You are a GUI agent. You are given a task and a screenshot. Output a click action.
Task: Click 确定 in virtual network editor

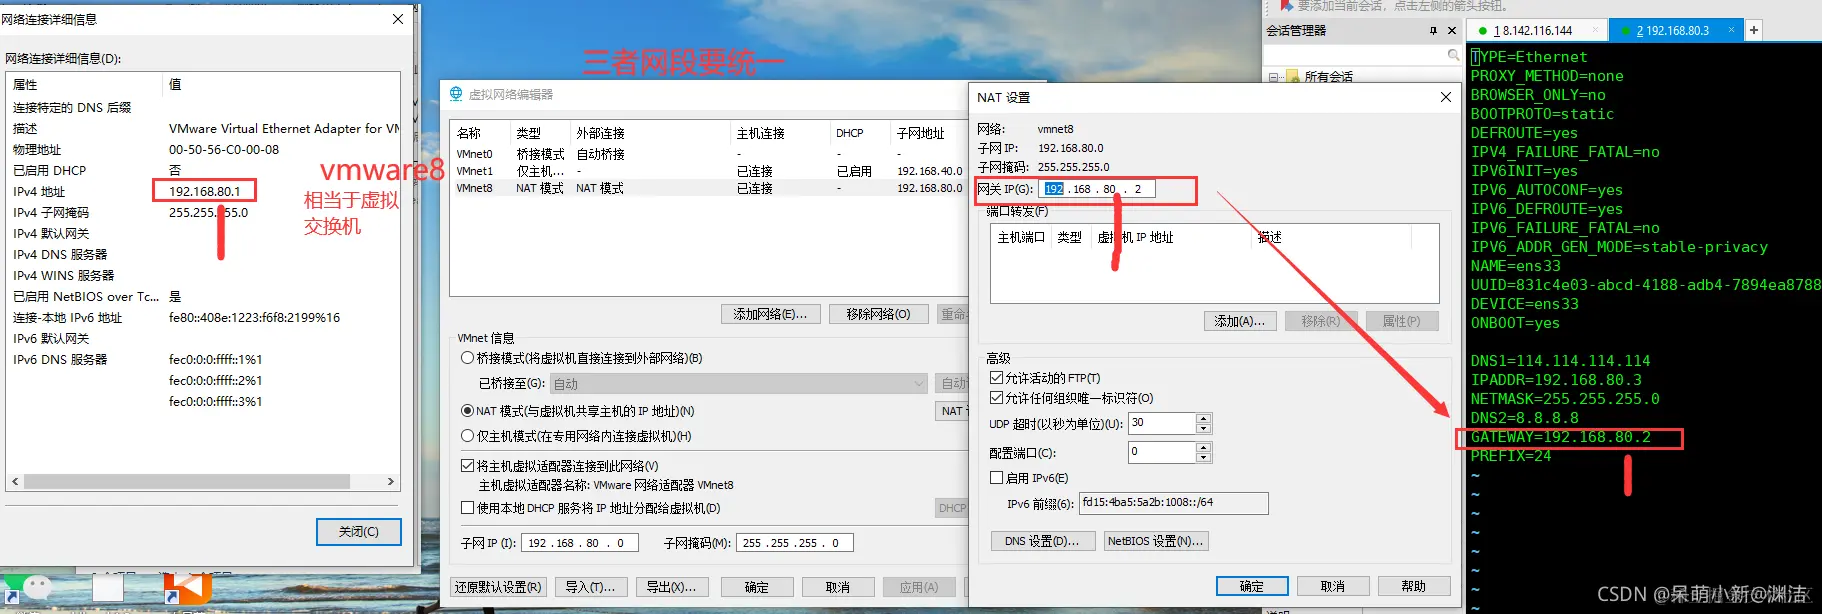[757, 587]
